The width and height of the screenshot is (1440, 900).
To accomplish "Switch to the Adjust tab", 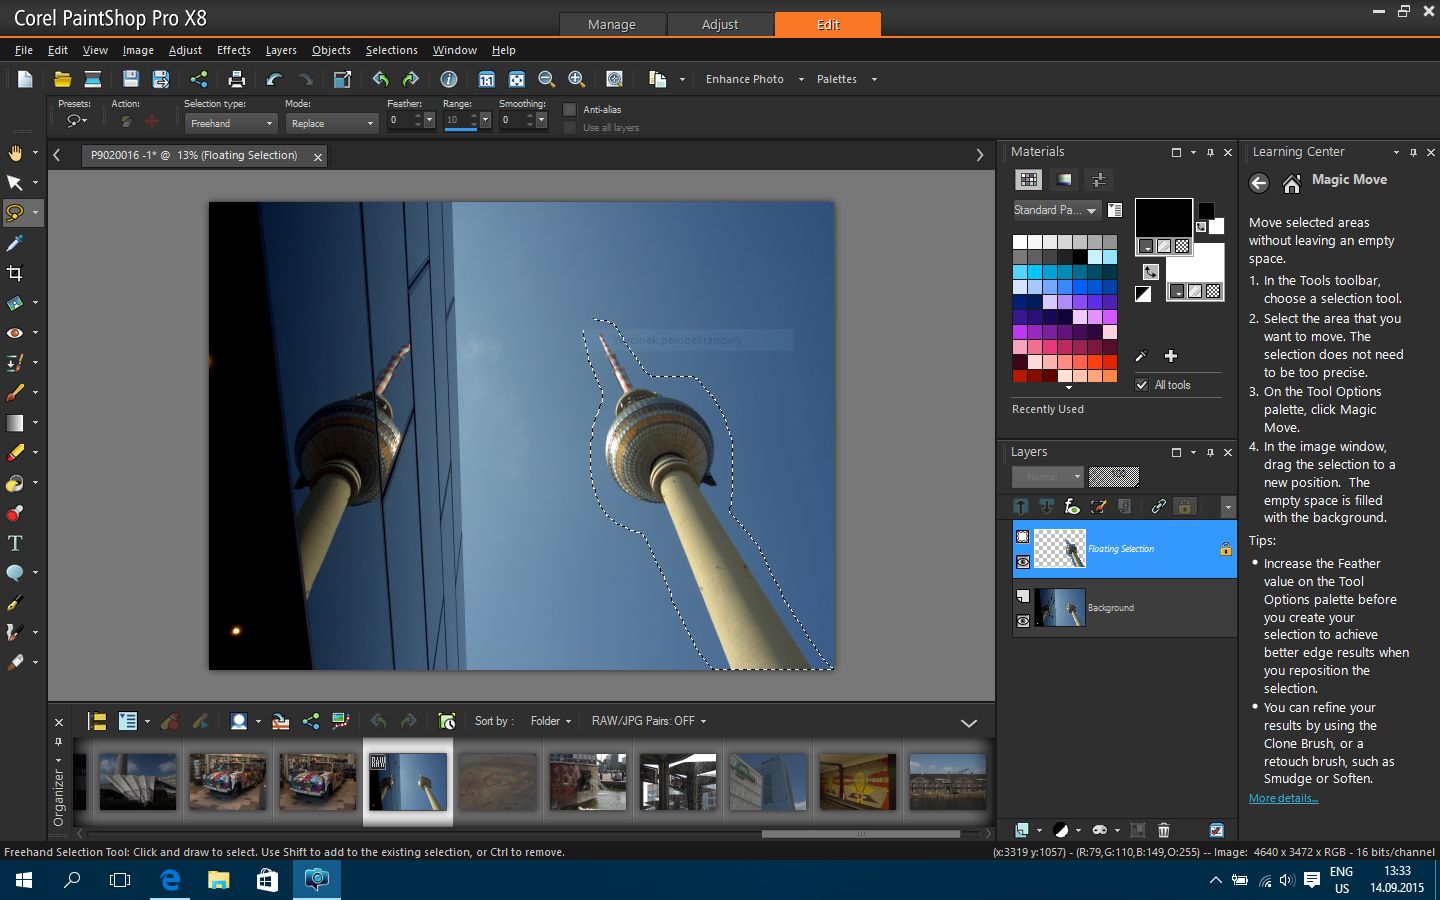I will [x=720, y=24].
